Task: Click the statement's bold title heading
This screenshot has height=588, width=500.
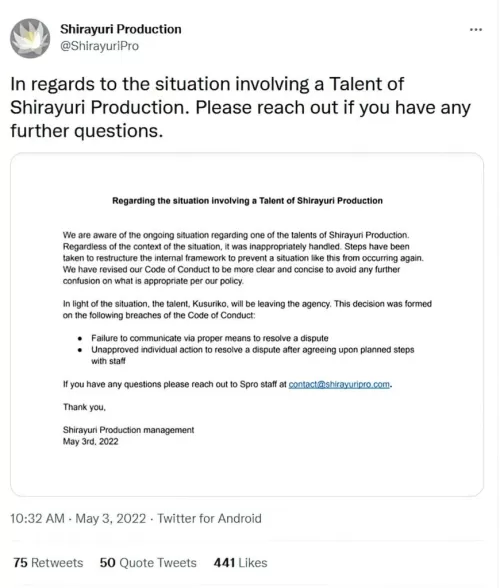Action: coord(248,201)
